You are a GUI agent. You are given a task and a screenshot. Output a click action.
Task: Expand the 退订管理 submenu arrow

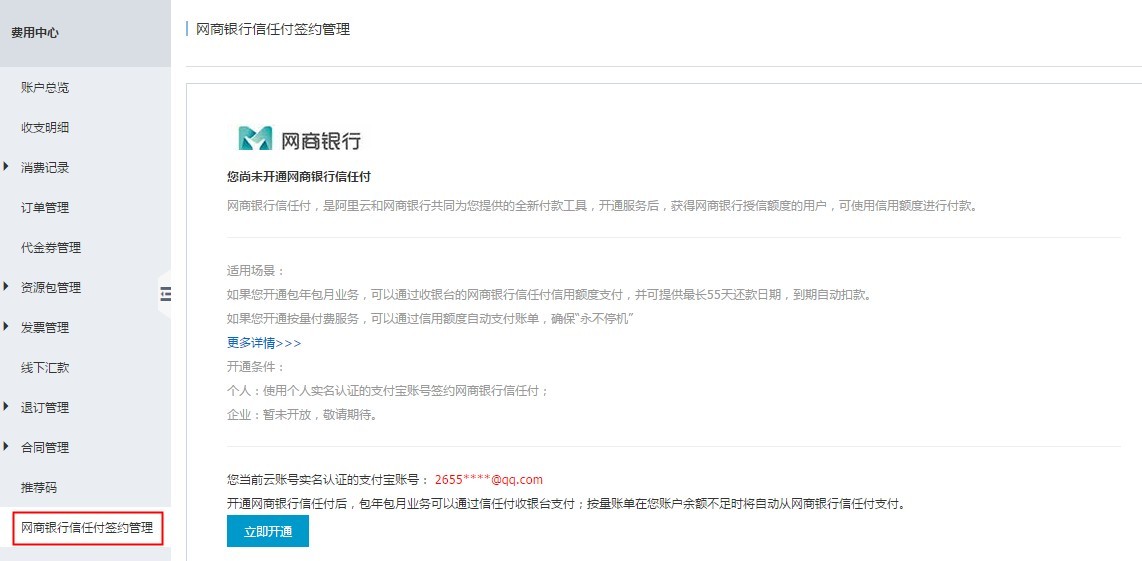pos(7,407)
